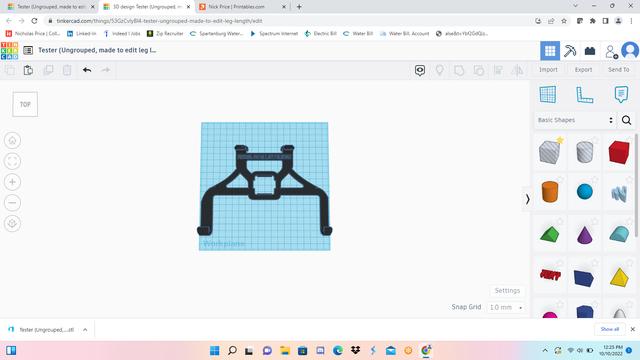Screen dimensions: 640x360
Task: Favorite the blue Sphere with star
Action: pos(595,180)
